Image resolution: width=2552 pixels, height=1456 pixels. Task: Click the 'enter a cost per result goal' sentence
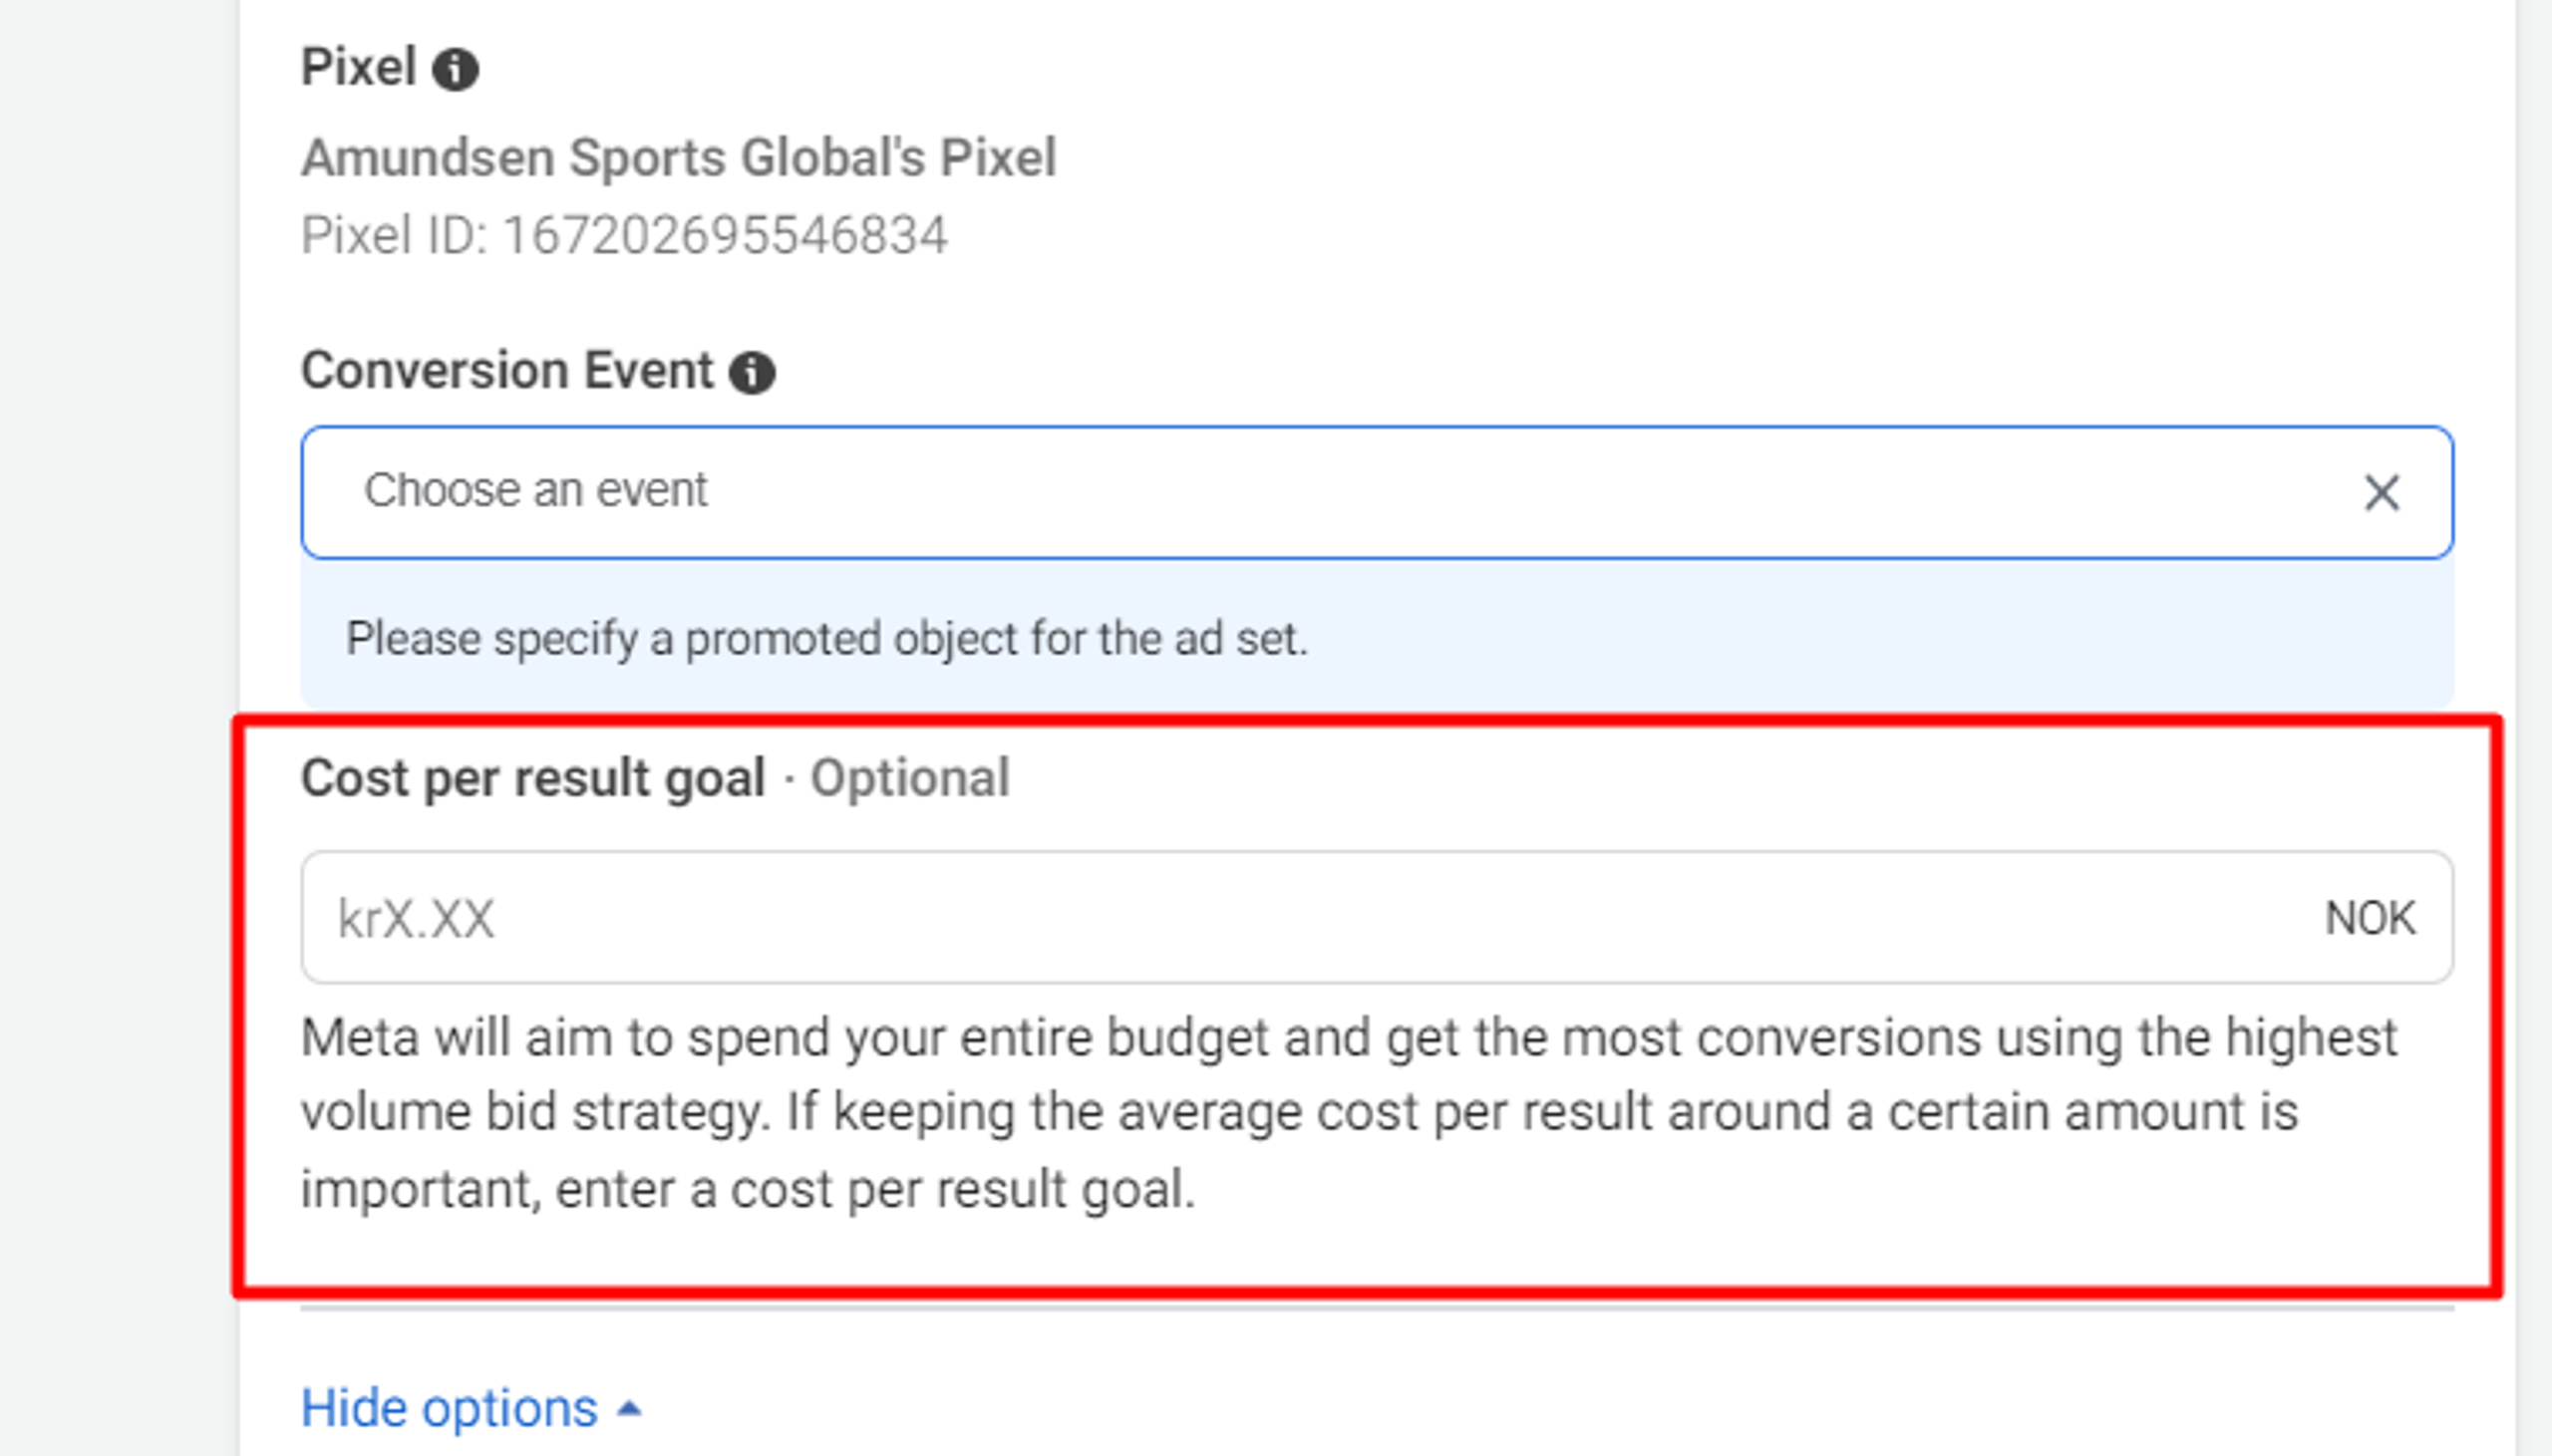874,1190
